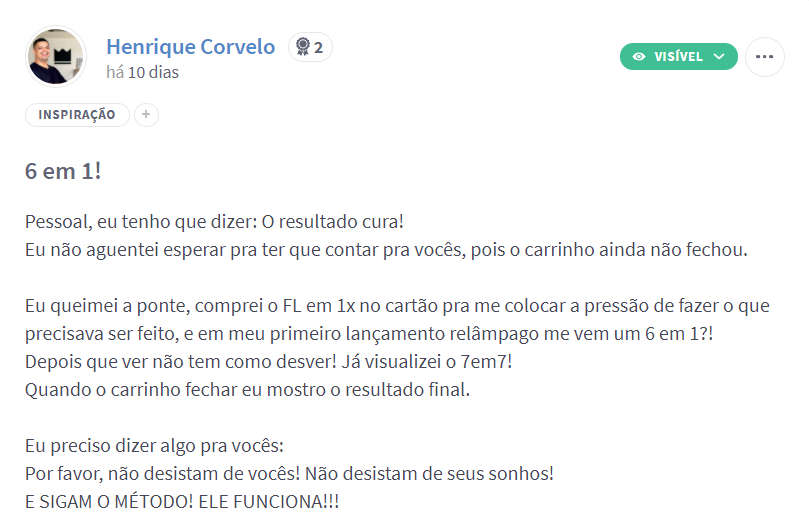Click the line starting 'Eu queimei a ponte'
The height and width of the screenshot is (532, 809).
(x=397, y=306)
